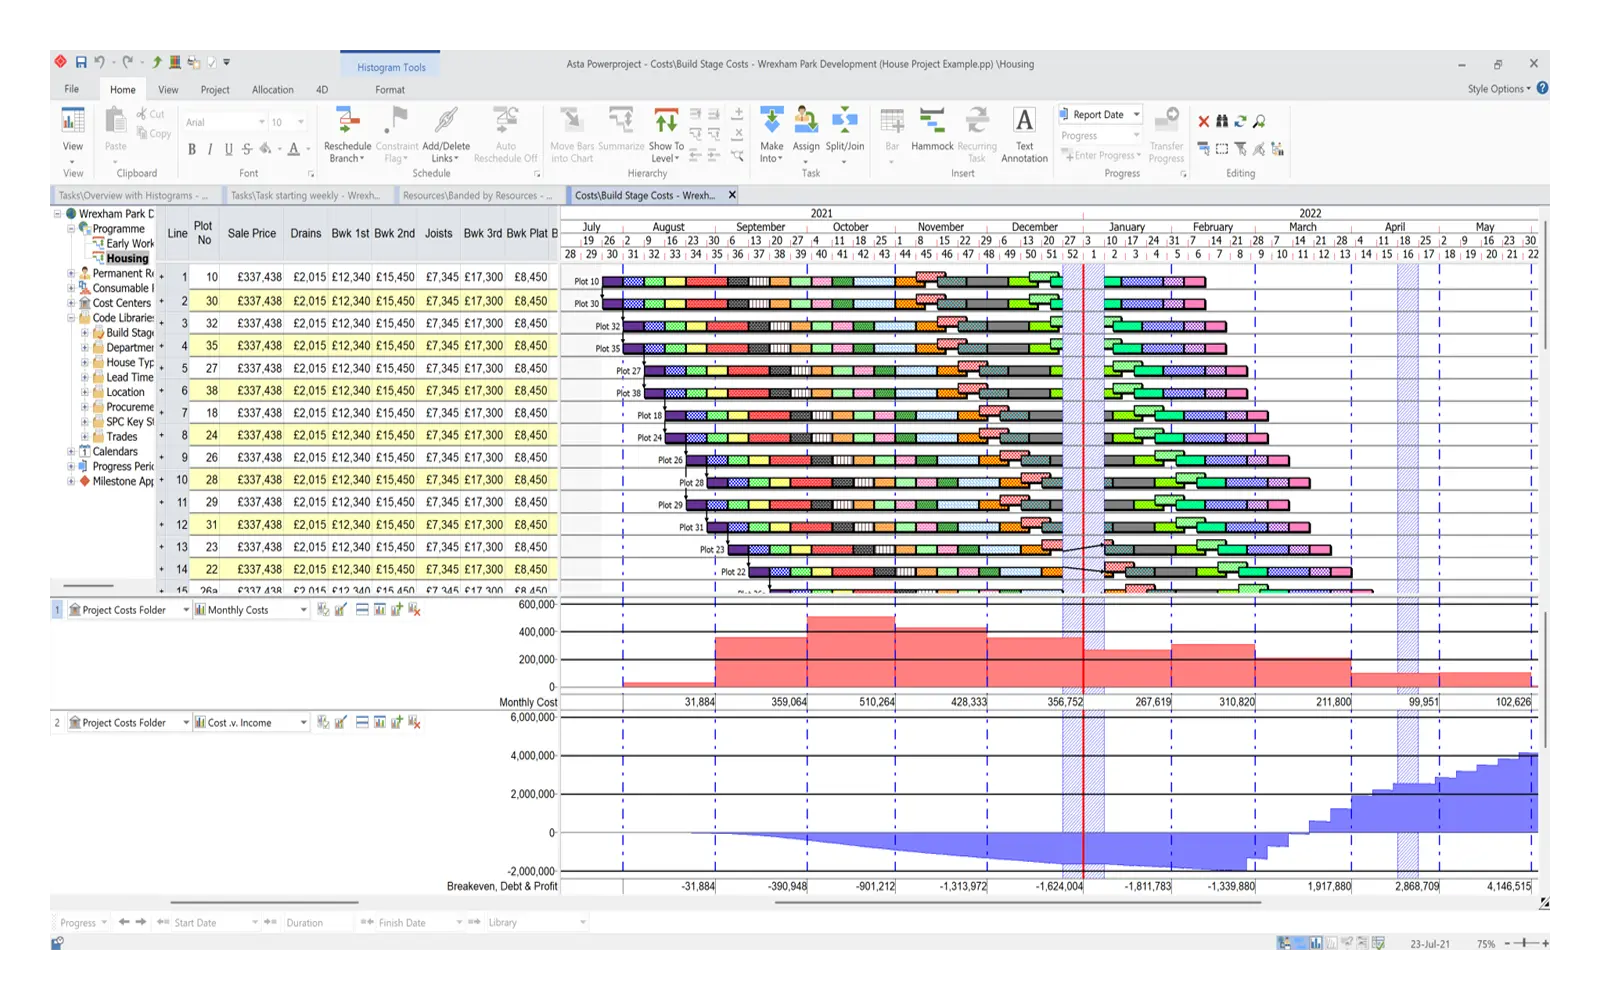Select the Text Annotation tool
Screen dimensions: 1600x1000
tap(1024, 135)
